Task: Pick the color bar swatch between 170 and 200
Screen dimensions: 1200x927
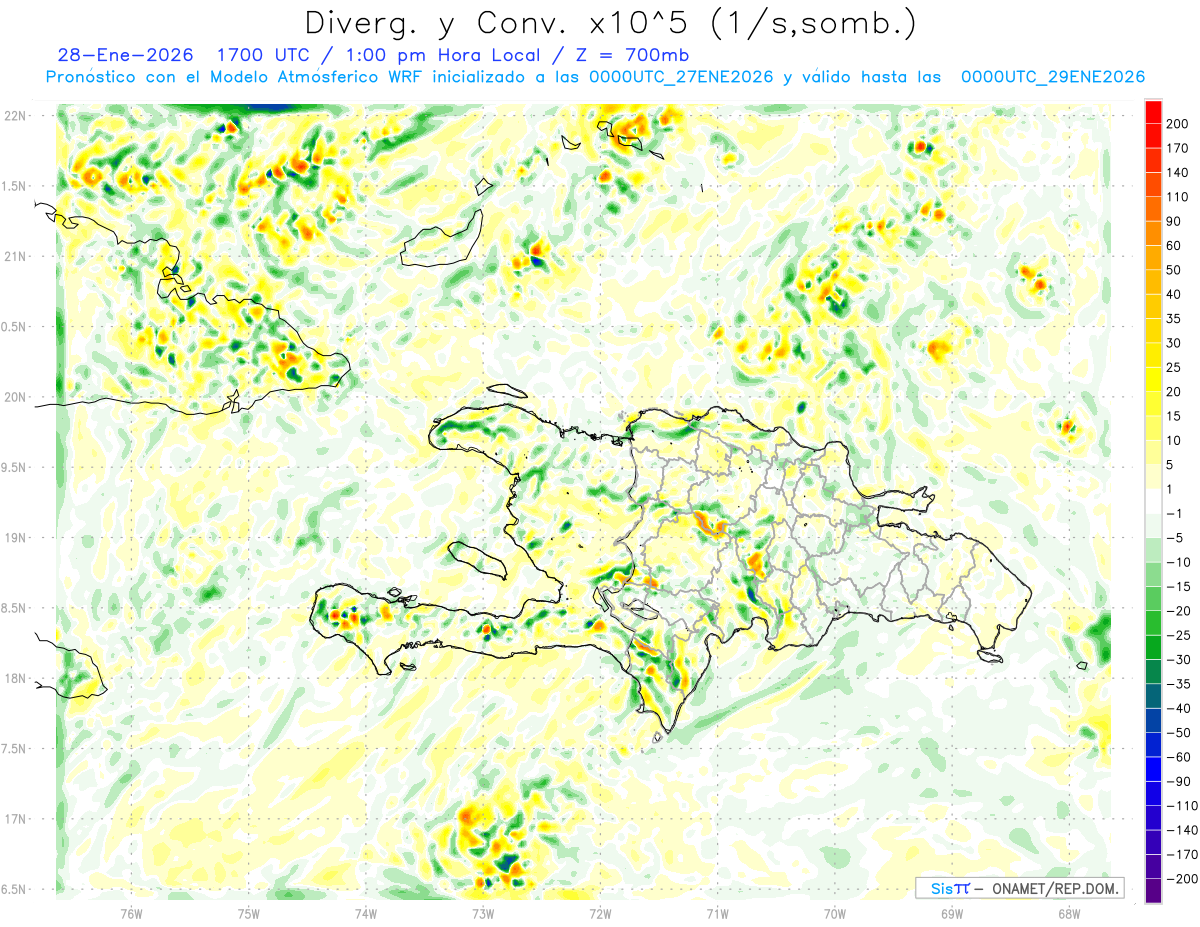Action: pos(1153,136)
